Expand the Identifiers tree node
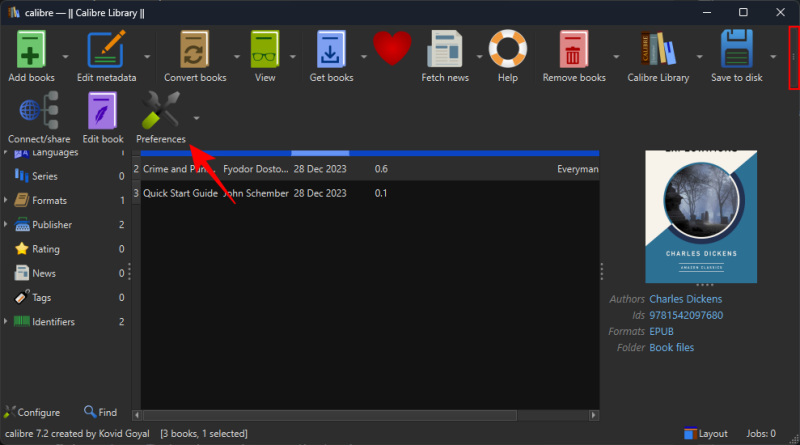Image resolution: width=800 pixels, height=445 pixels. pyautogui.click(x=6, y=321)
